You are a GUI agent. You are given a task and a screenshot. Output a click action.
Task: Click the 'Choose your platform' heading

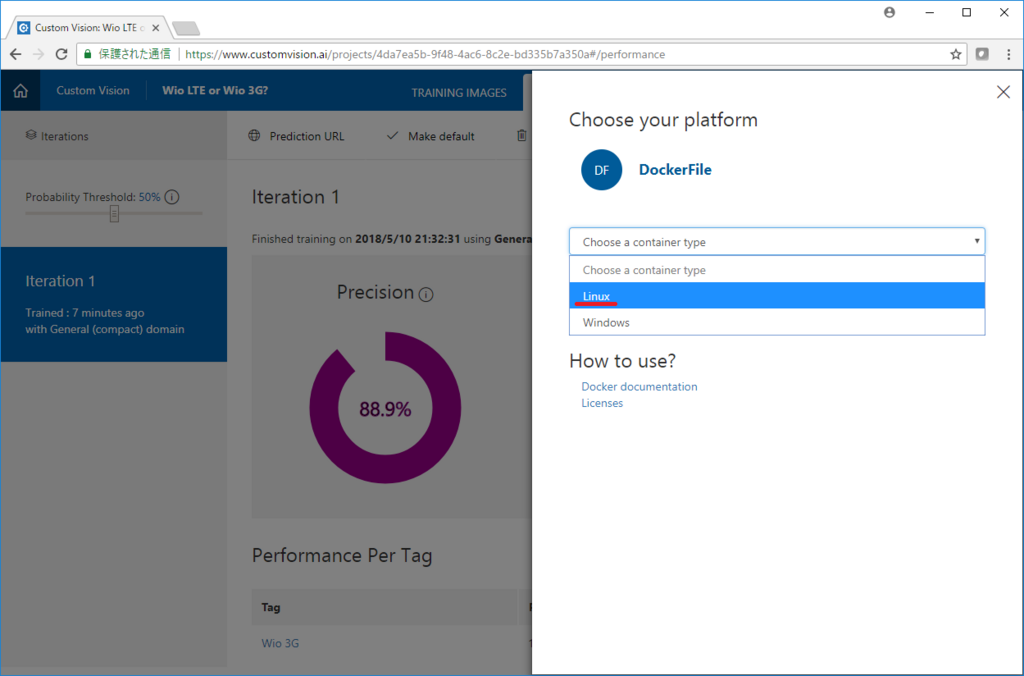coord(663,120)
